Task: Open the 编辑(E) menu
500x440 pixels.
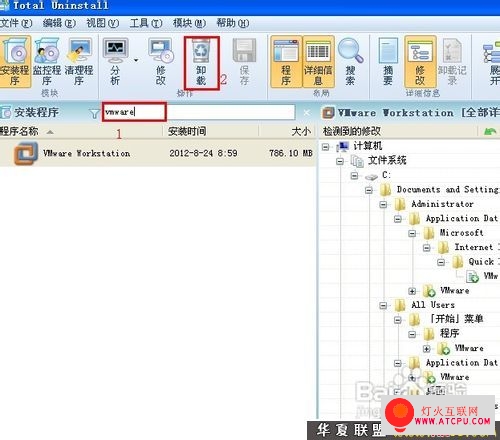Action: 59,23
